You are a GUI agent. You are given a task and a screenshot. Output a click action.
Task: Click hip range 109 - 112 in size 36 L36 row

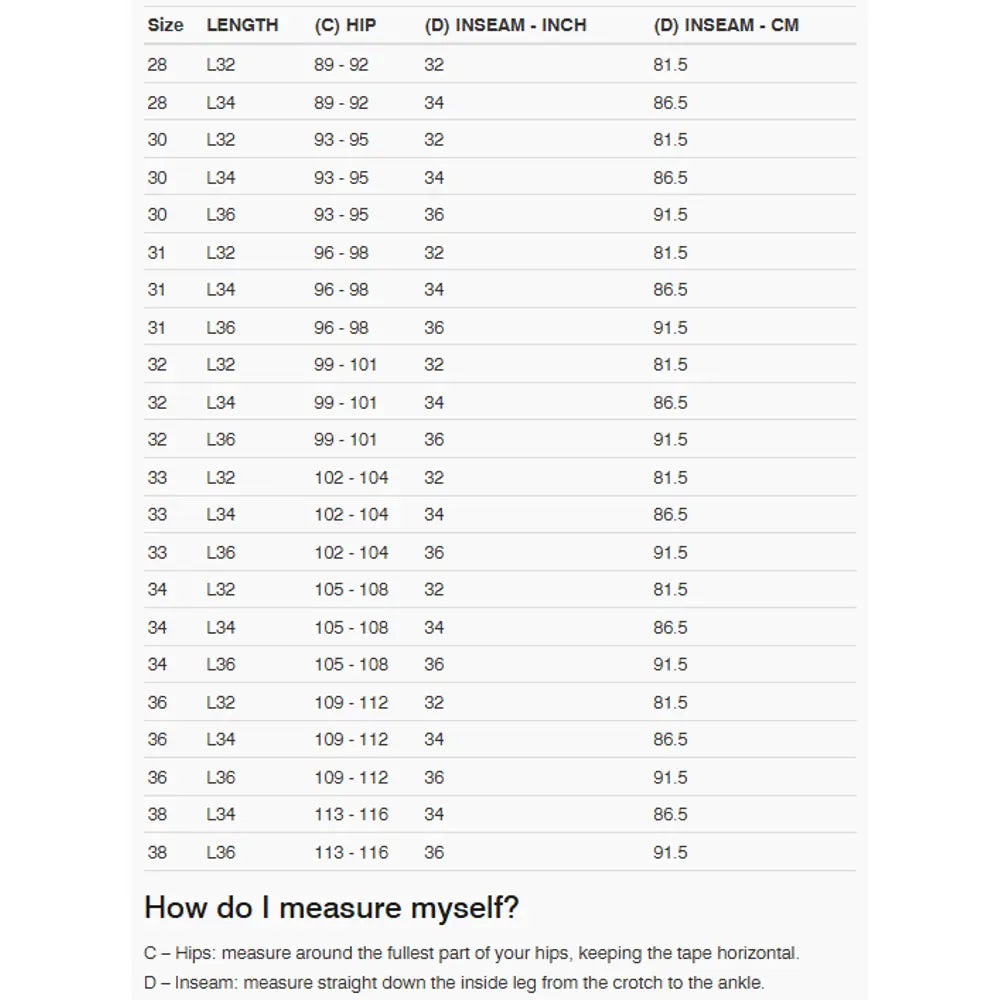(x=351, y=778)
